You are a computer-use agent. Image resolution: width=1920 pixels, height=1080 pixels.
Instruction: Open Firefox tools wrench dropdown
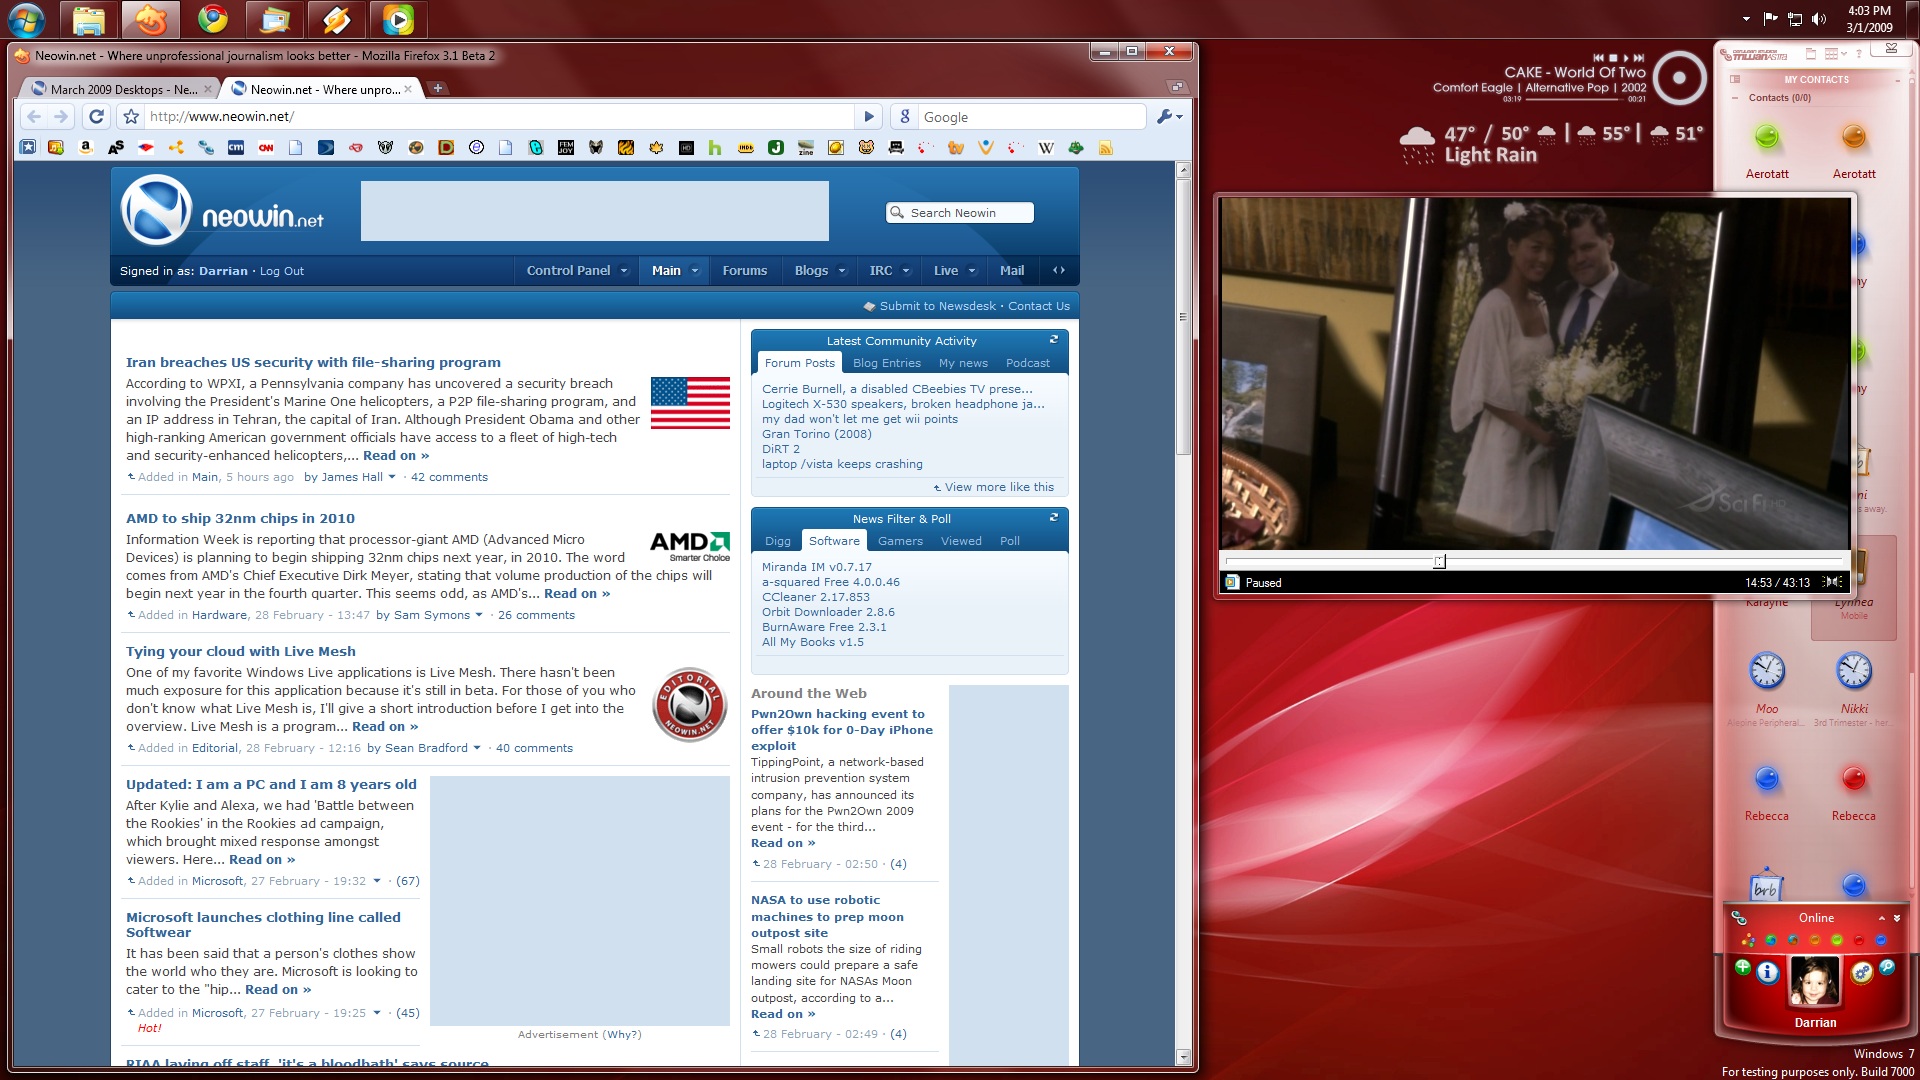[x=1170, y=117]
